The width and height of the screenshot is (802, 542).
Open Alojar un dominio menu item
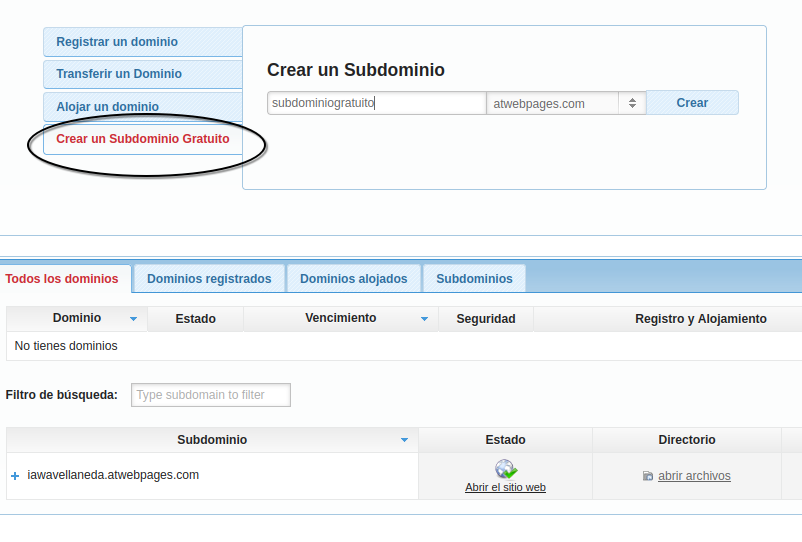(x=107, y=106)
